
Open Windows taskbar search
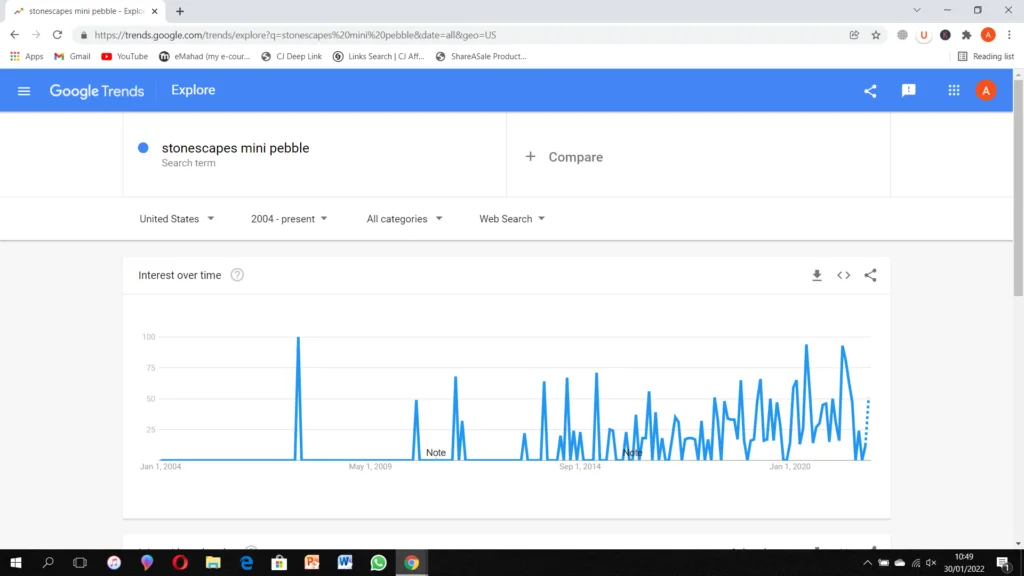click(48, 562)
